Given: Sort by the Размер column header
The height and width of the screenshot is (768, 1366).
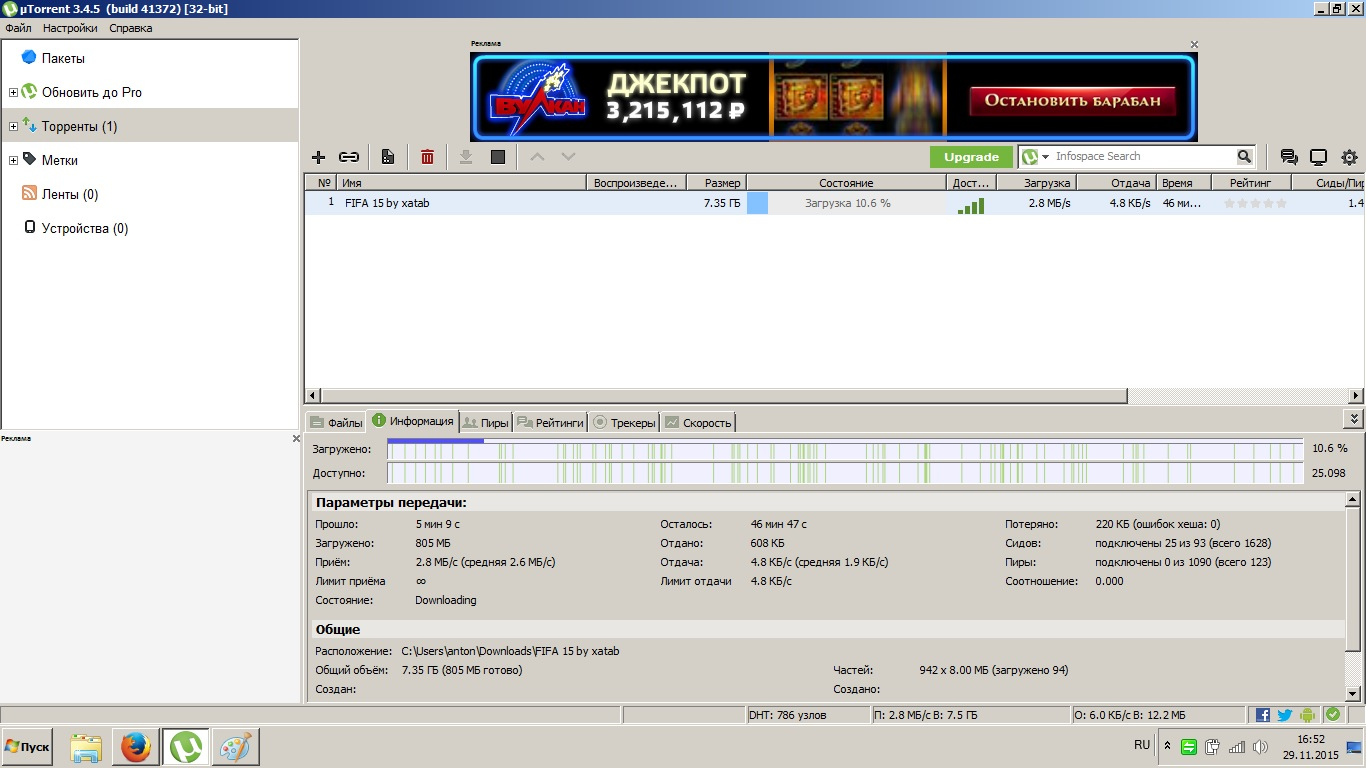Looking at the screenshot, I should (x=716, y=183).
